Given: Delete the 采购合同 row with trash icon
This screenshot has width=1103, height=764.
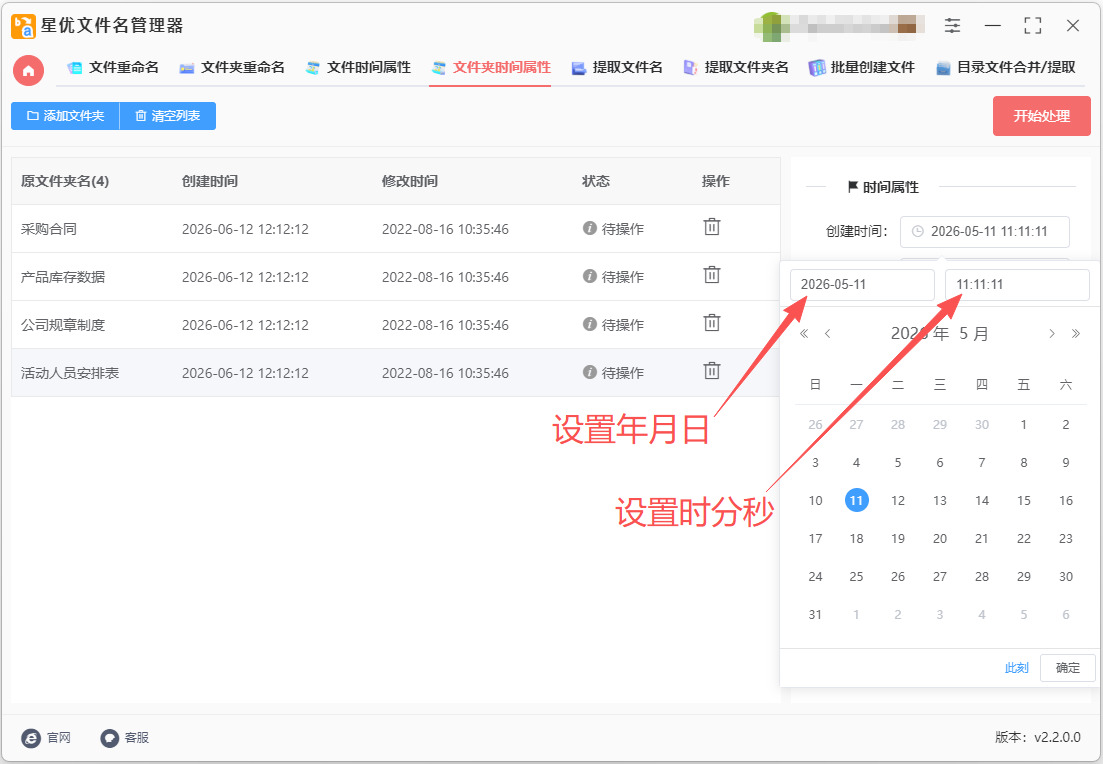Looking at the screenshot, I should 712,227.
